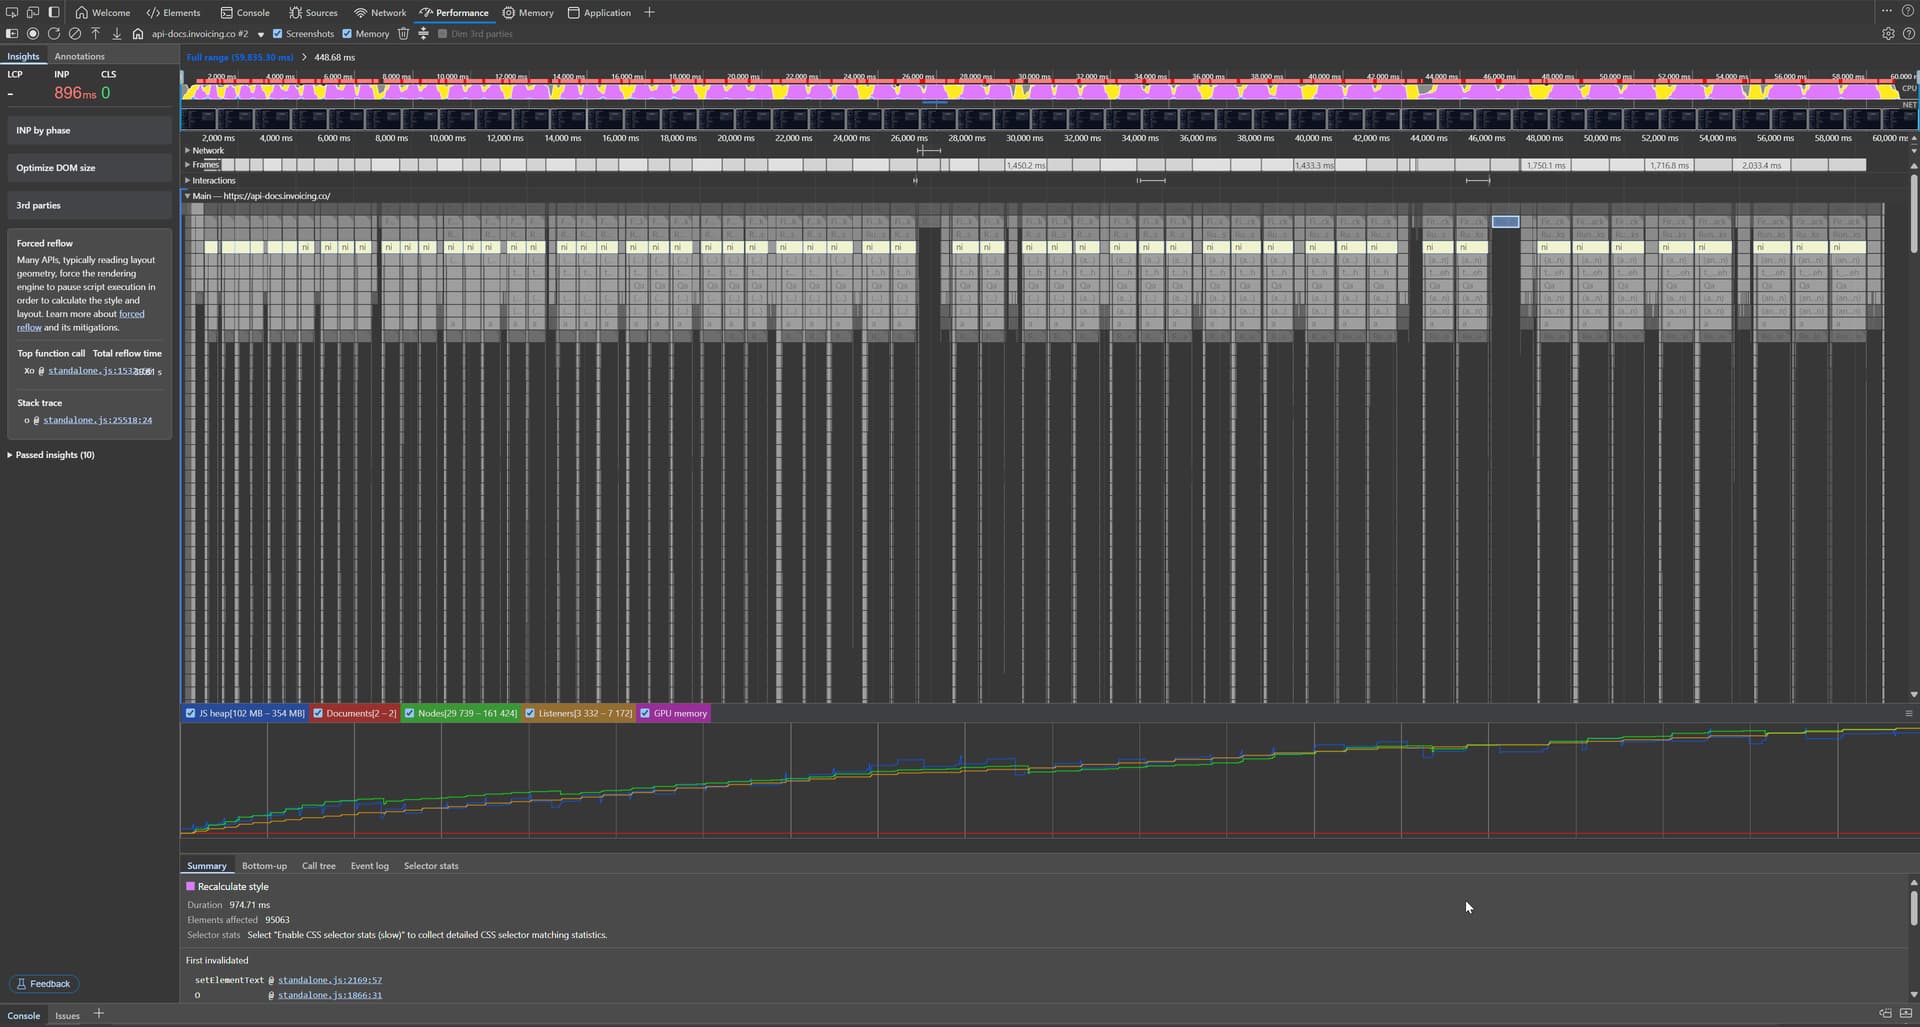The height and width of the screenshot is (1027, 1920).
Task: Clear the current recording
Action: point(75,33)
